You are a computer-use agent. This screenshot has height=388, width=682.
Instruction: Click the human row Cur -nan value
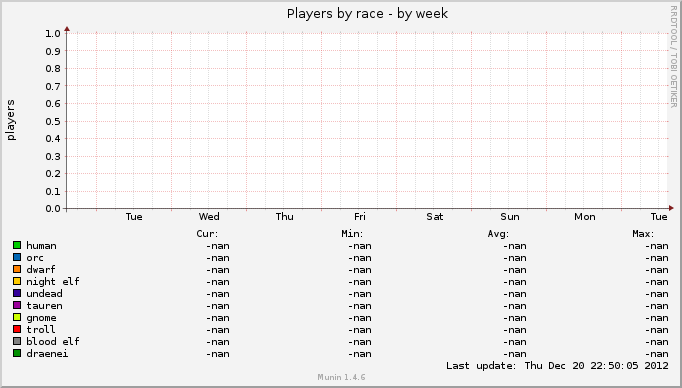click(217, 246)
